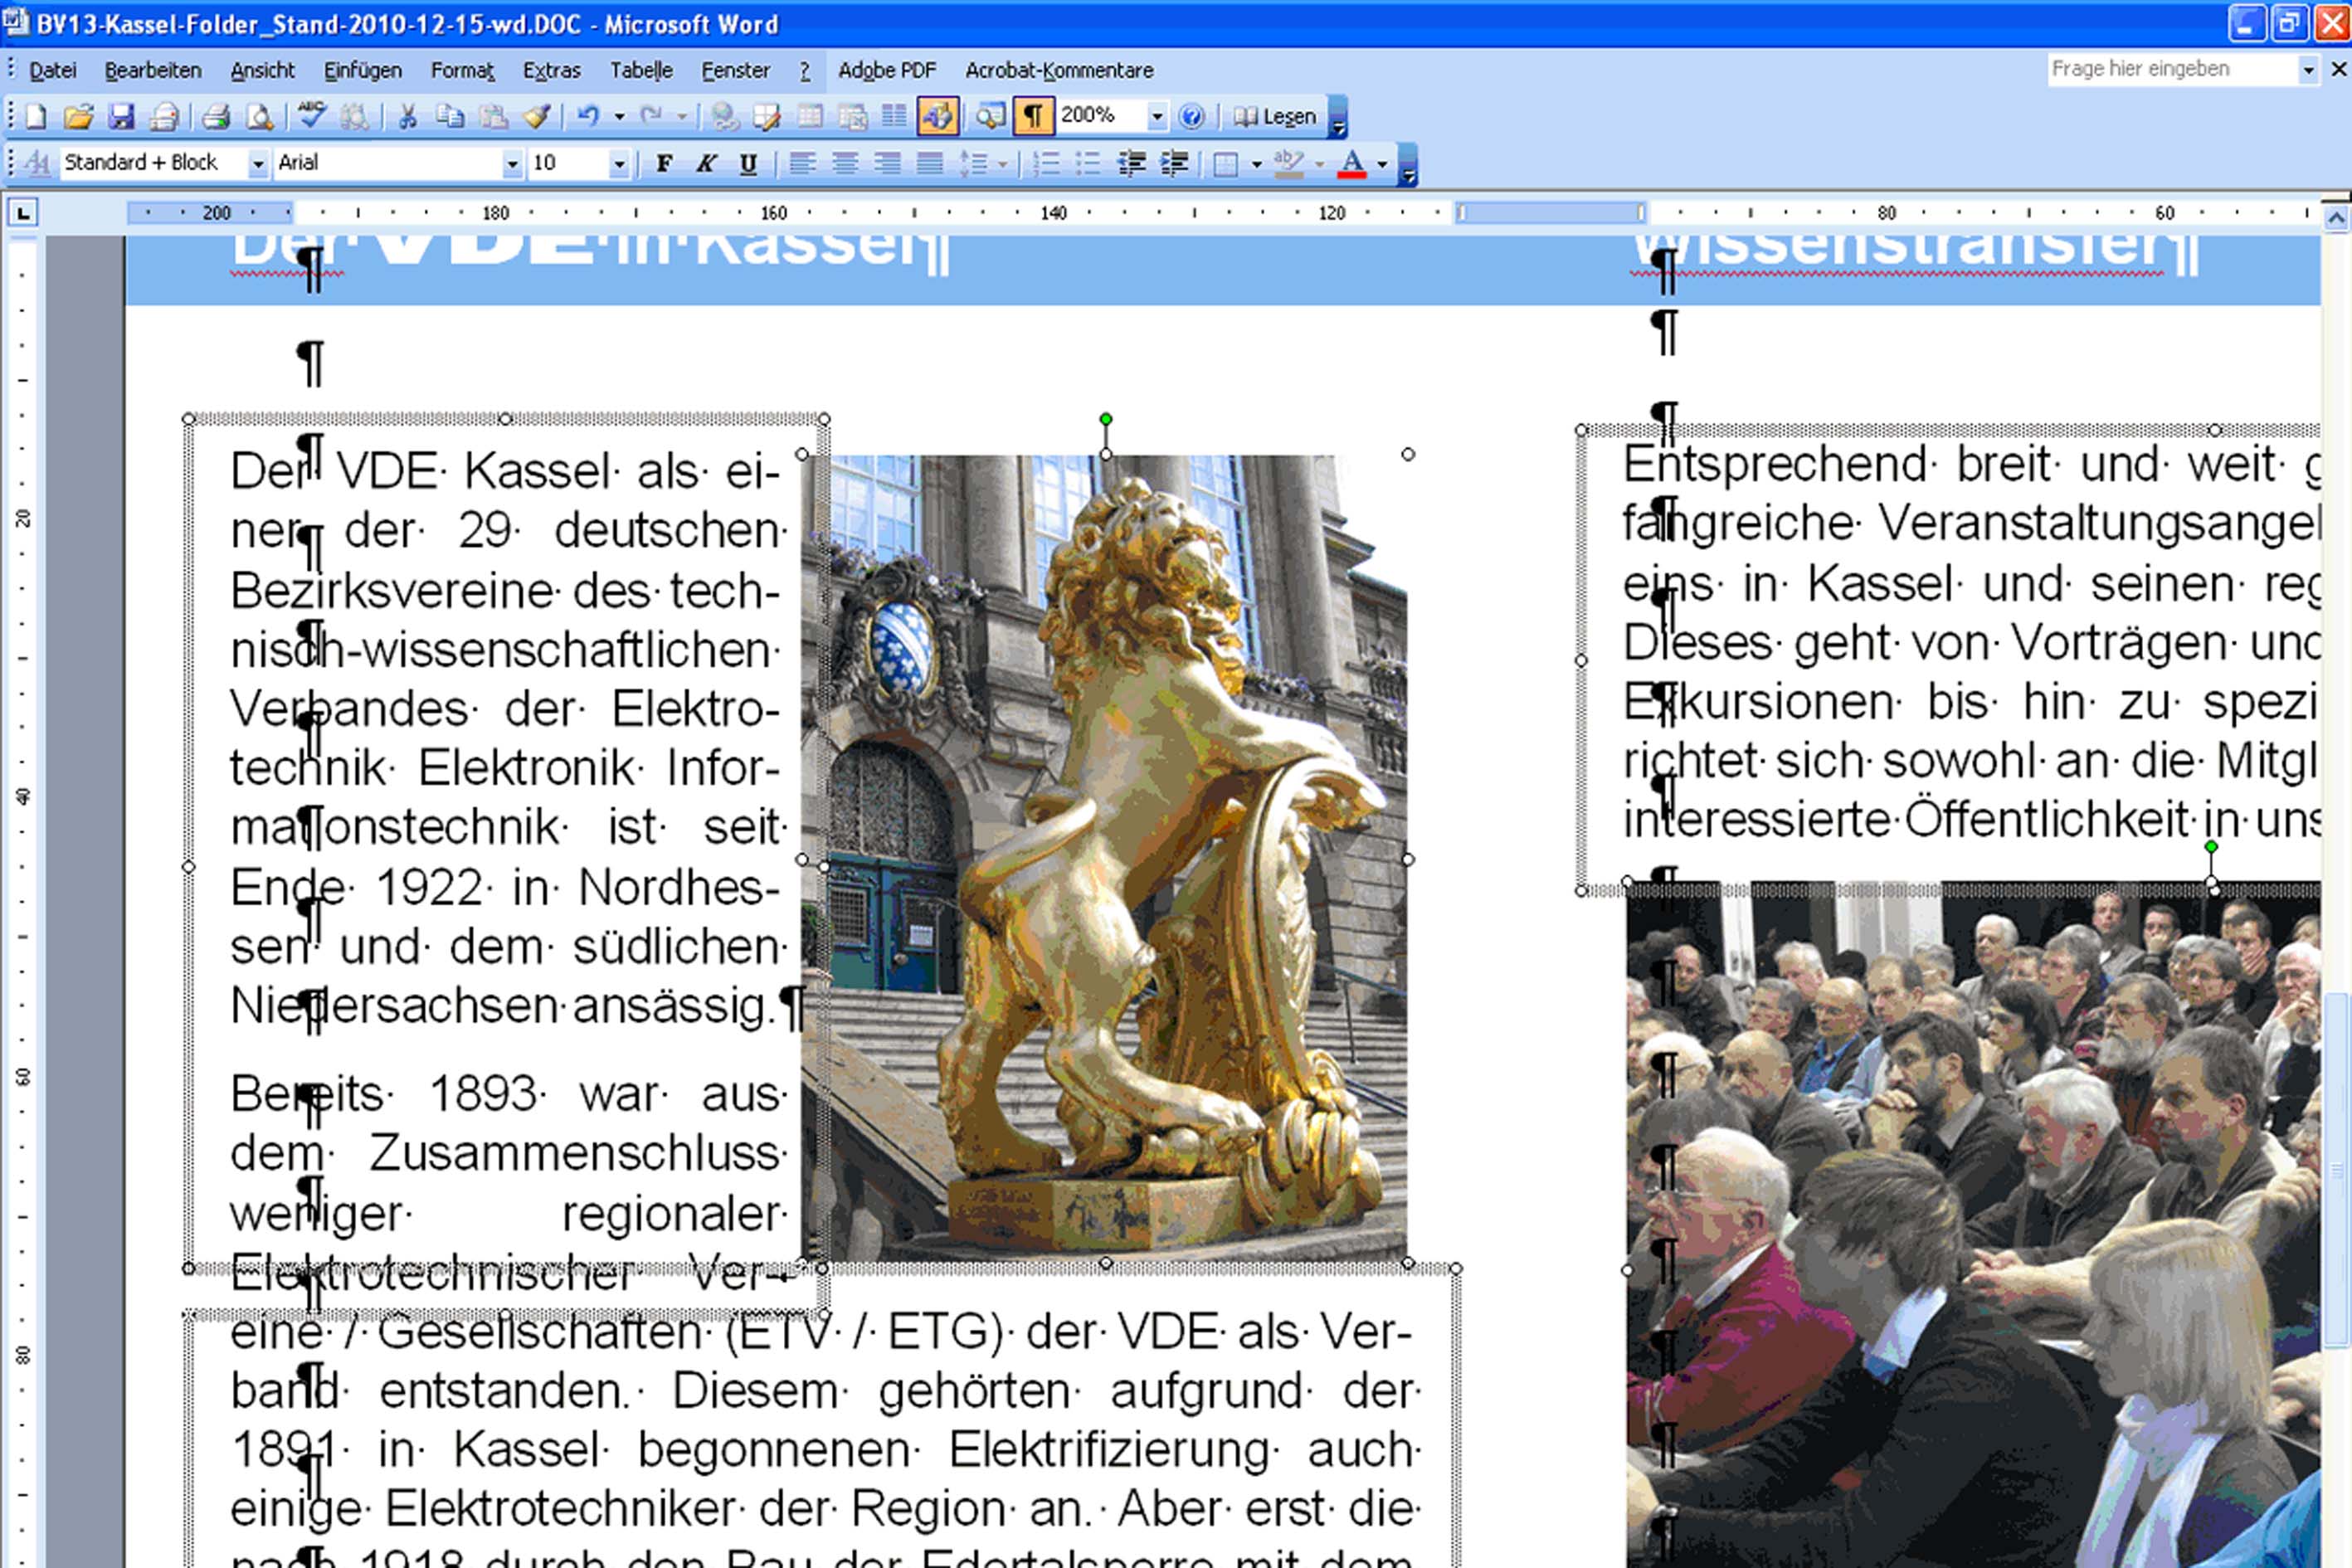Align text right
The height and width of the screenshot is (1568, 2352).
point(887,163)
